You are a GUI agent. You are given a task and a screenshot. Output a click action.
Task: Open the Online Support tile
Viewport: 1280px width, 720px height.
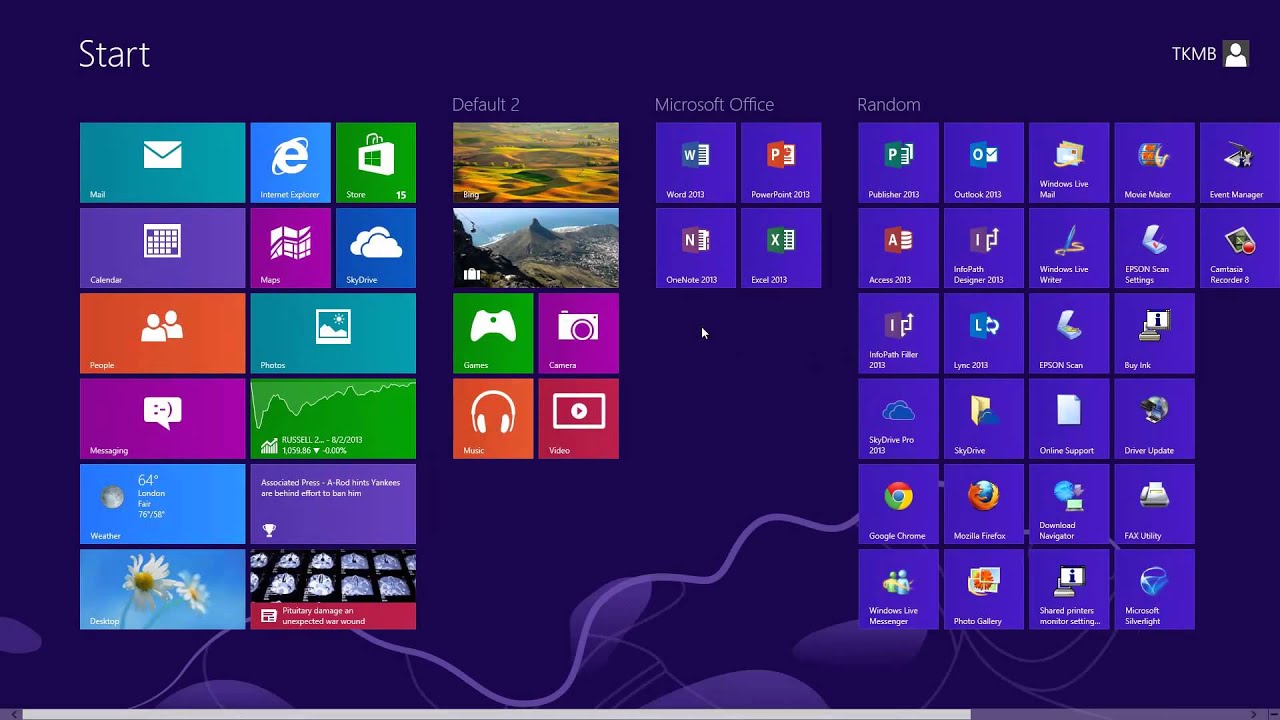click(1069, 419)
